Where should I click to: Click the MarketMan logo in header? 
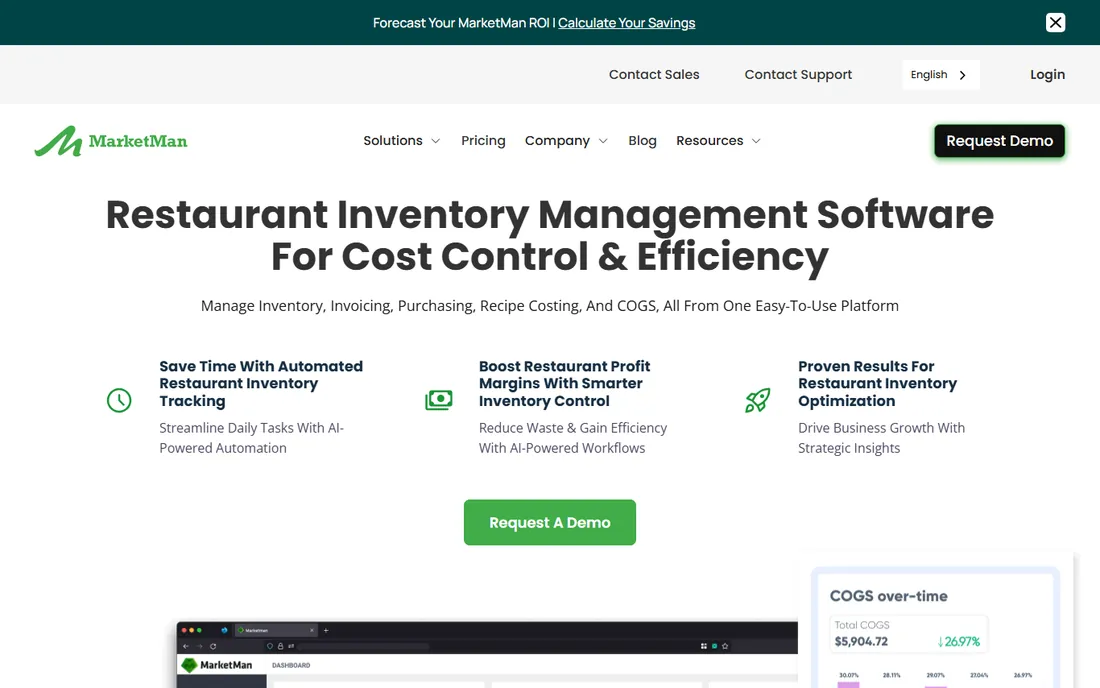tap(111, 141)
